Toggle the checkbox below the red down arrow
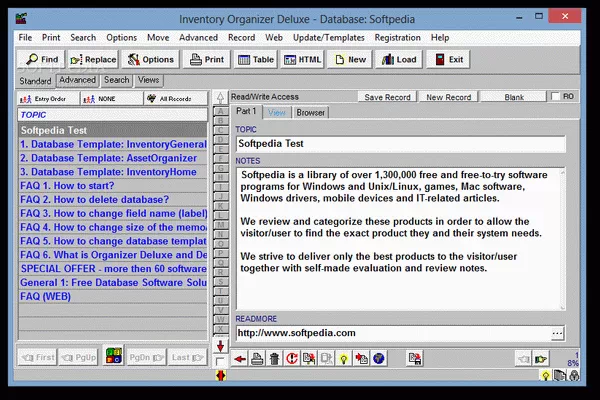 (x=220, y=361)
